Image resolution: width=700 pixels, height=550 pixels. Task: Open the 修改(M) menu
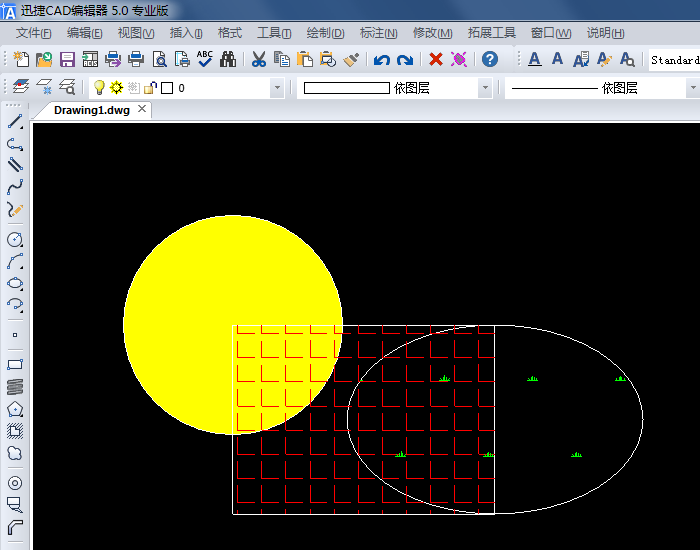[433, 33]
